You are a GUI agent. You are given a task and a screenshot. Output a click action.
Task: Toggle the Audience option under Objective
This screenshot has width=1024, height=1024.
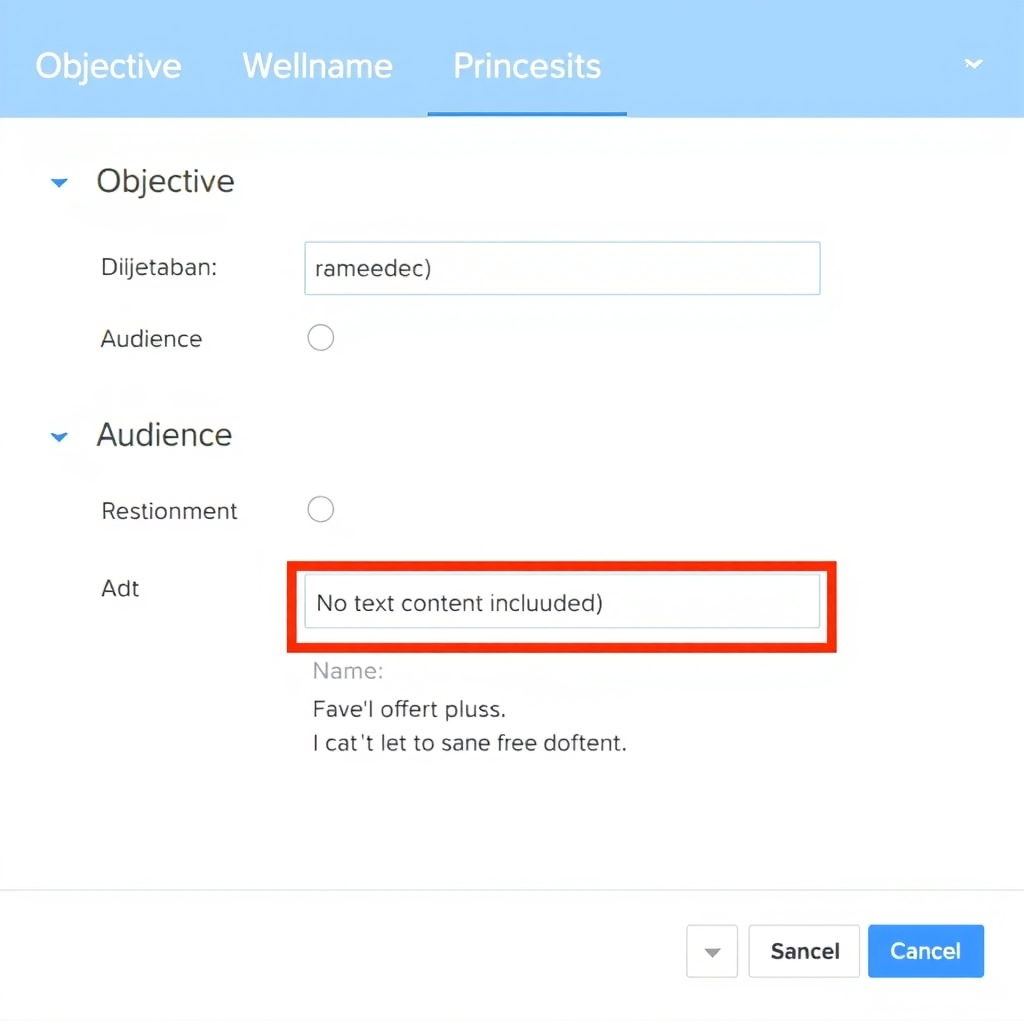(x=320, y=337)
